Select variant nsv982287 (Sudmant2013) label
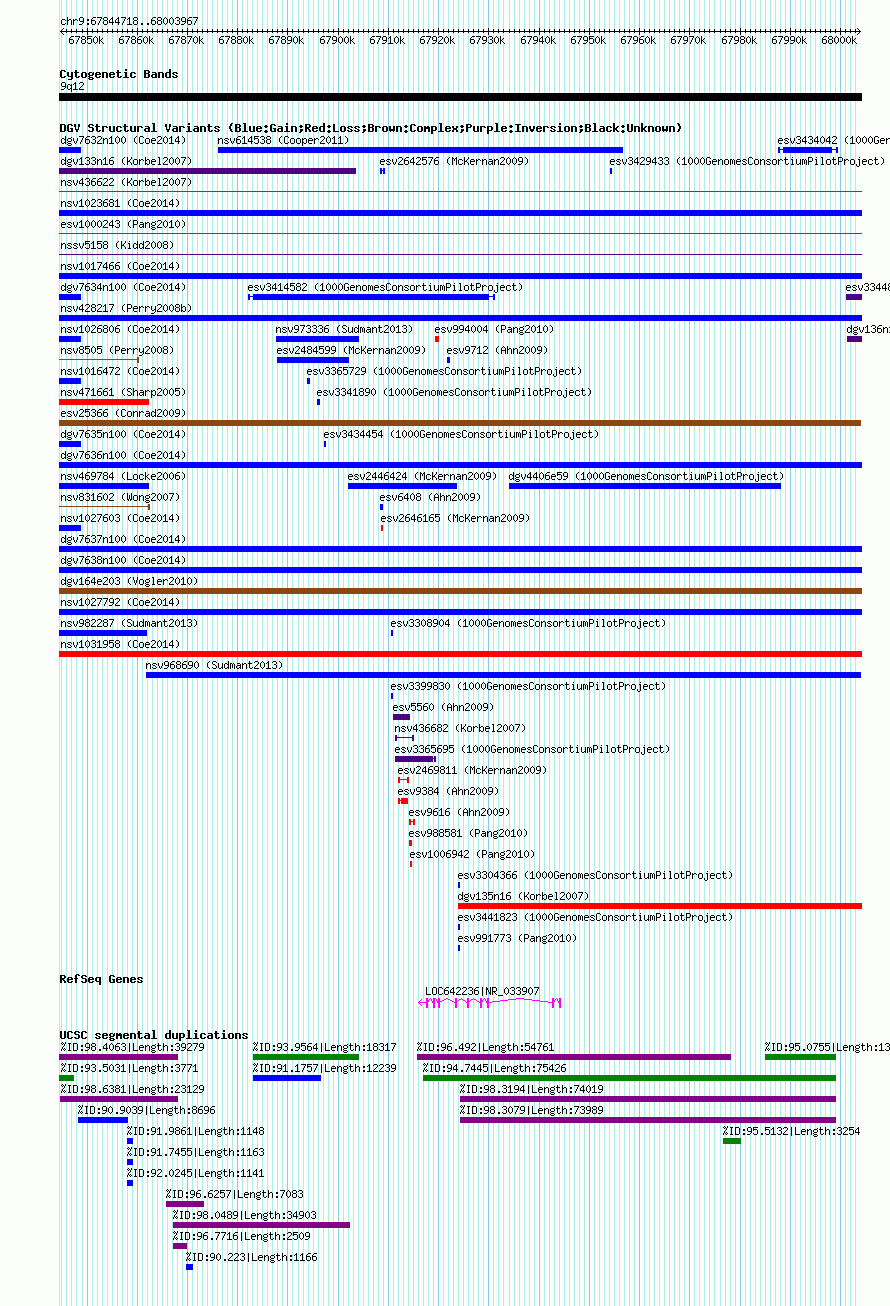890x1306 pixels. pyautogui.click(x=129, y=623)
